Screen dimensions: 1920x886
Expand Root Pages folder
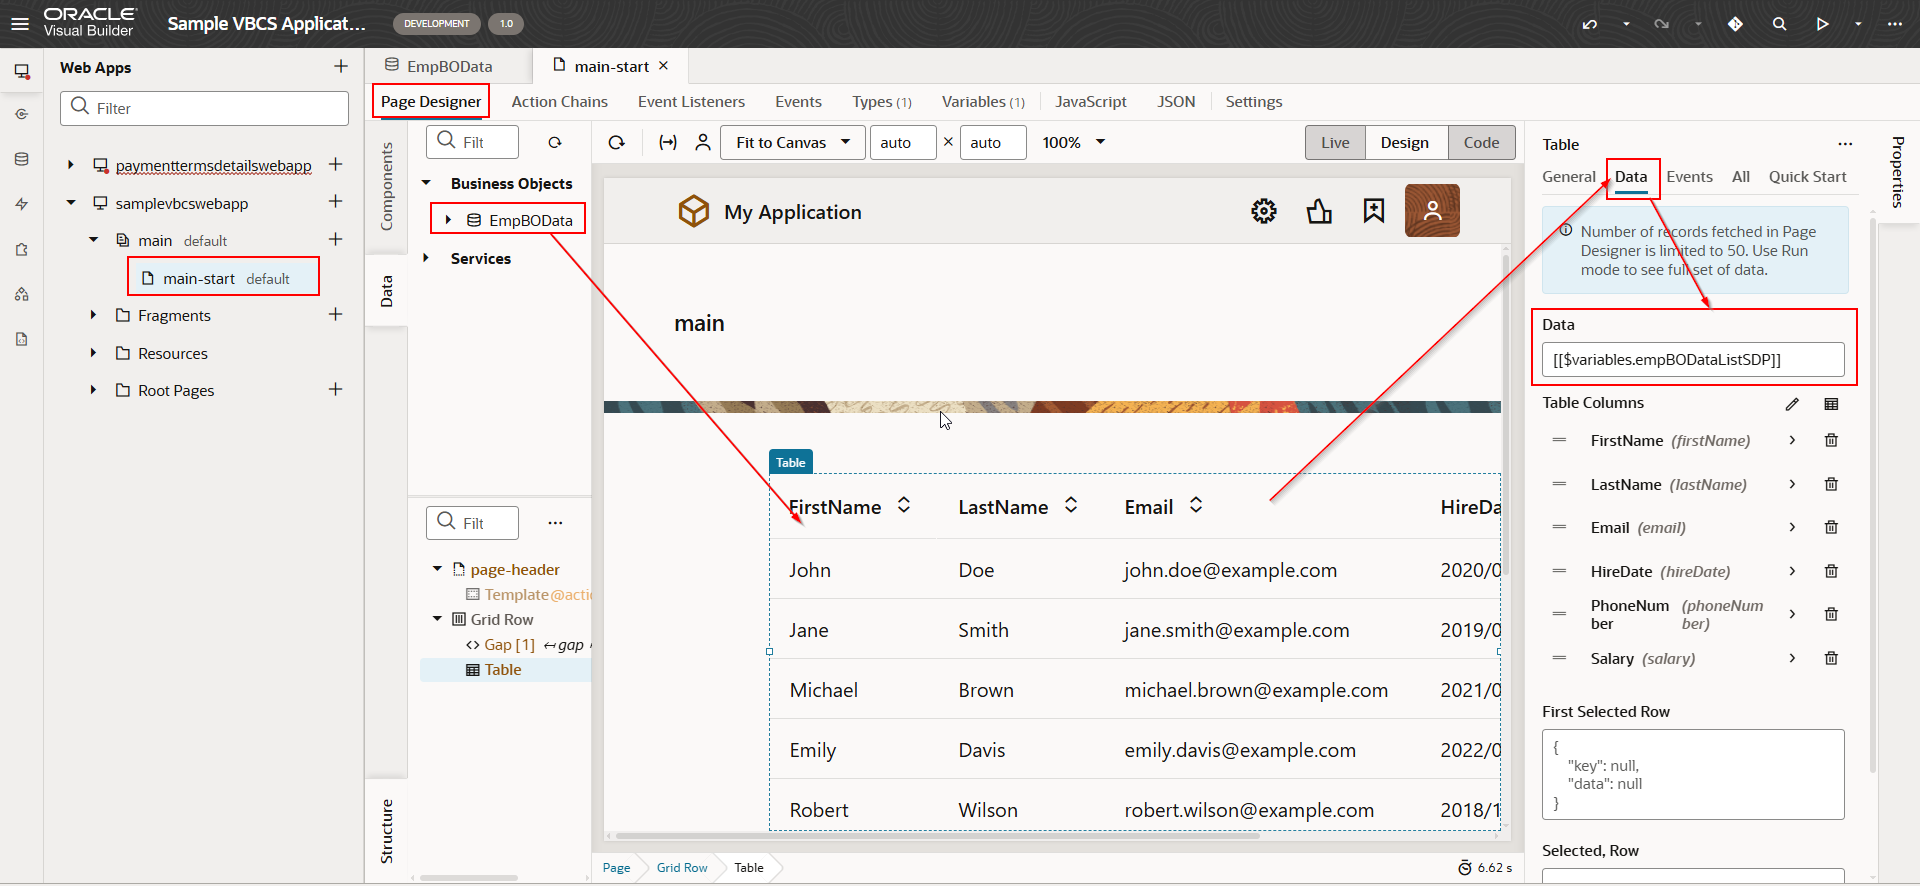[93, 390]
